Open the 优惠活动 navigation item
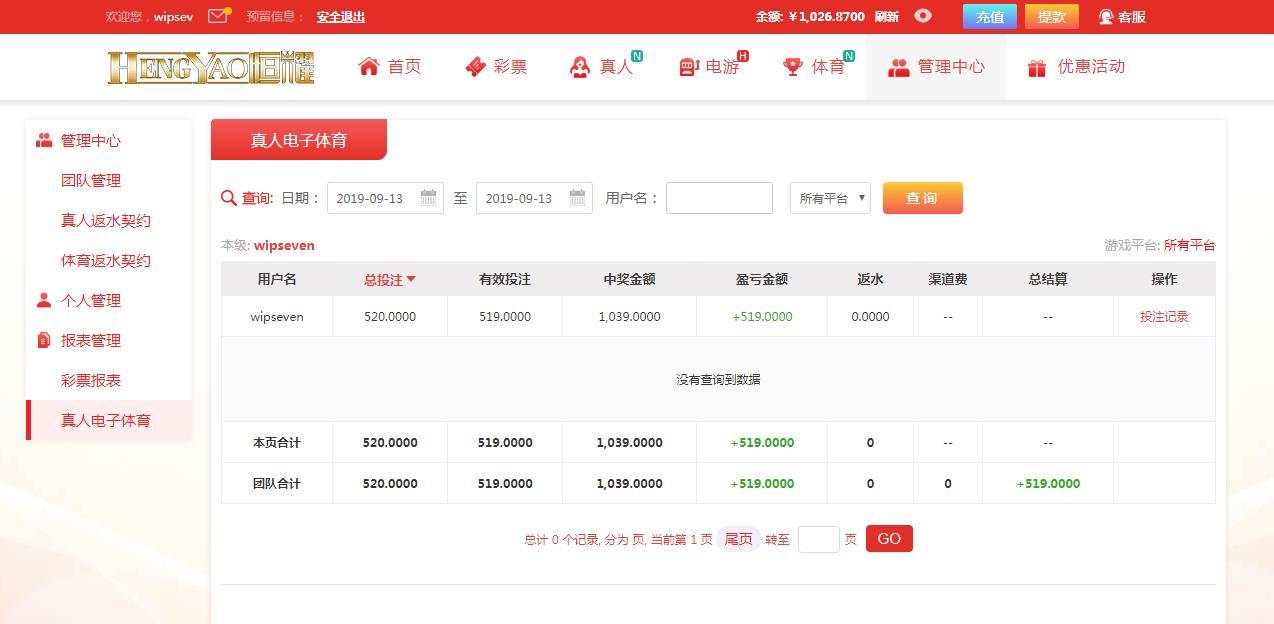The height and width of the screenshot is (624, 1274). 1077,67
